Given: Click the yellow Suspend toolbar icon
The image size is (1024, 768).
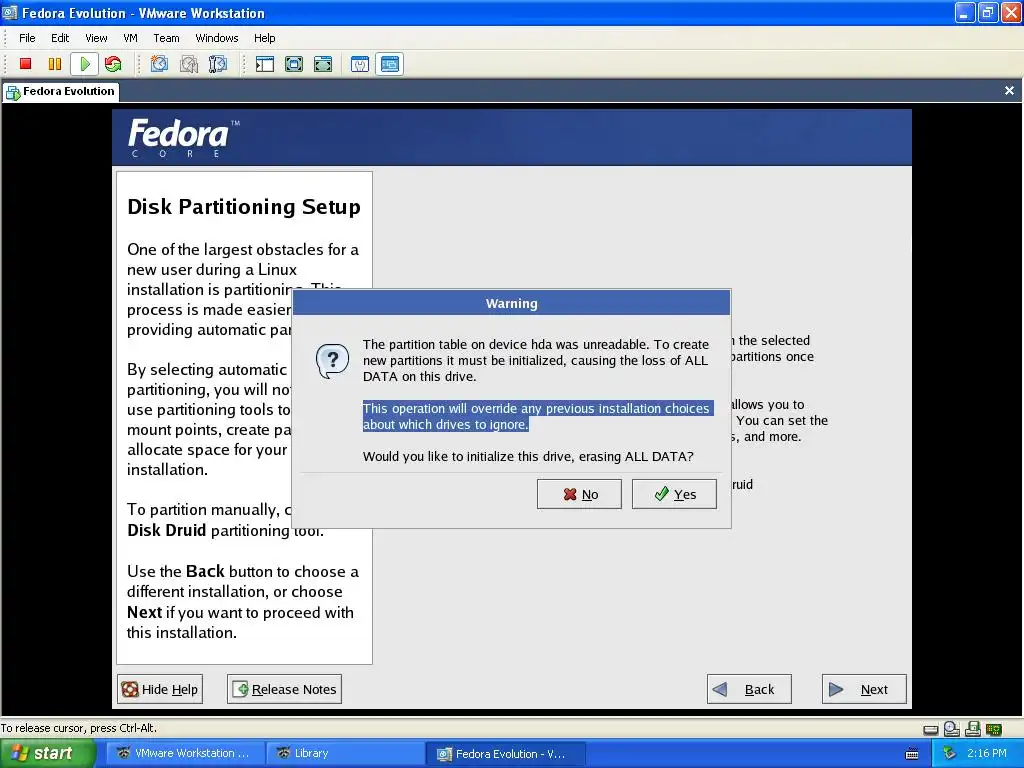Looking at the screenshot, I should point(55,64).
